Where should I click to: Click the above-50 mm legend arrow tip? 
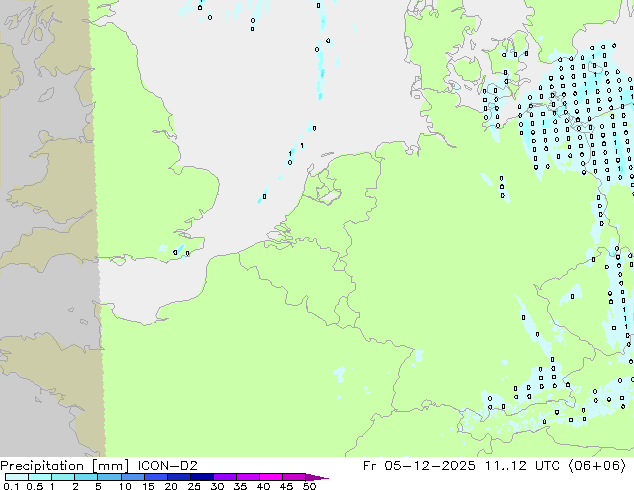[317, 477]
